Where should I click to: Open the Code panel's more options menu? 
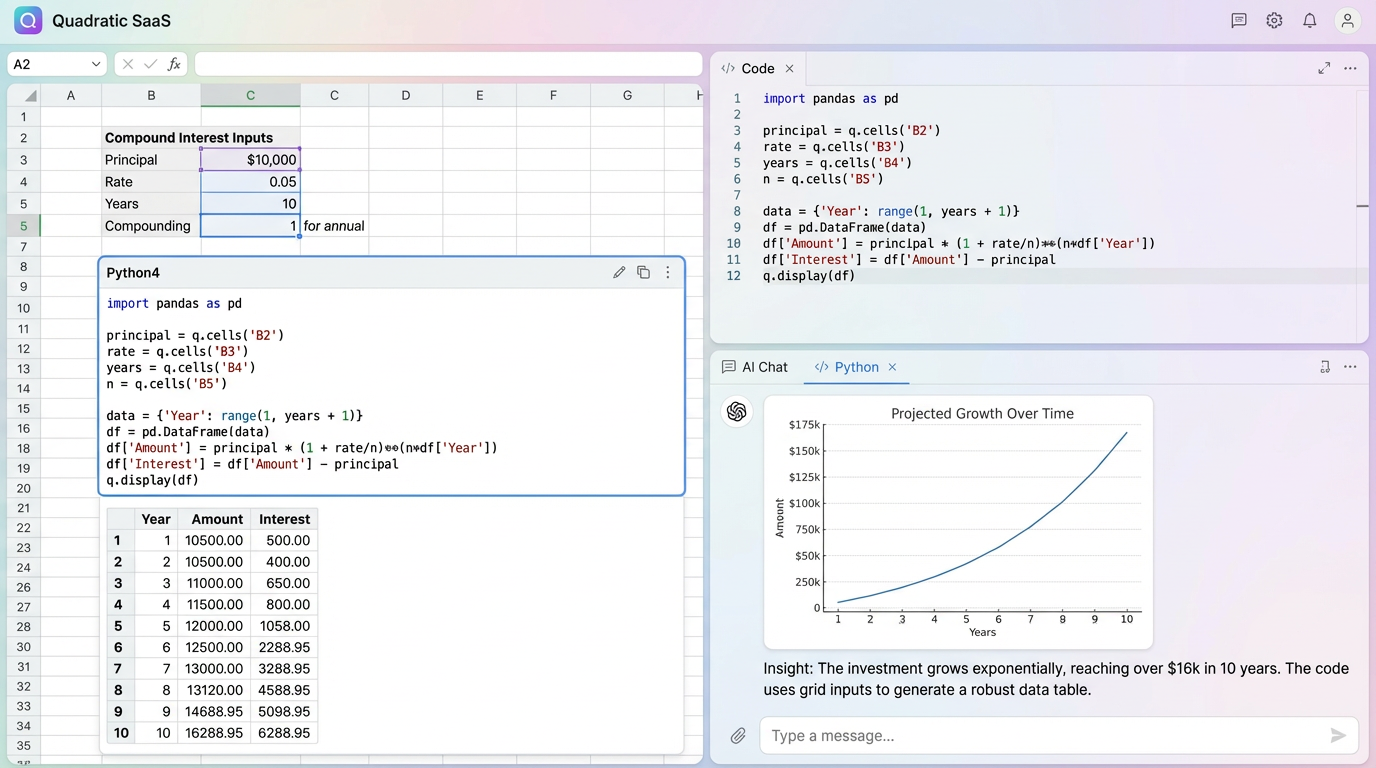point(1350,68)
